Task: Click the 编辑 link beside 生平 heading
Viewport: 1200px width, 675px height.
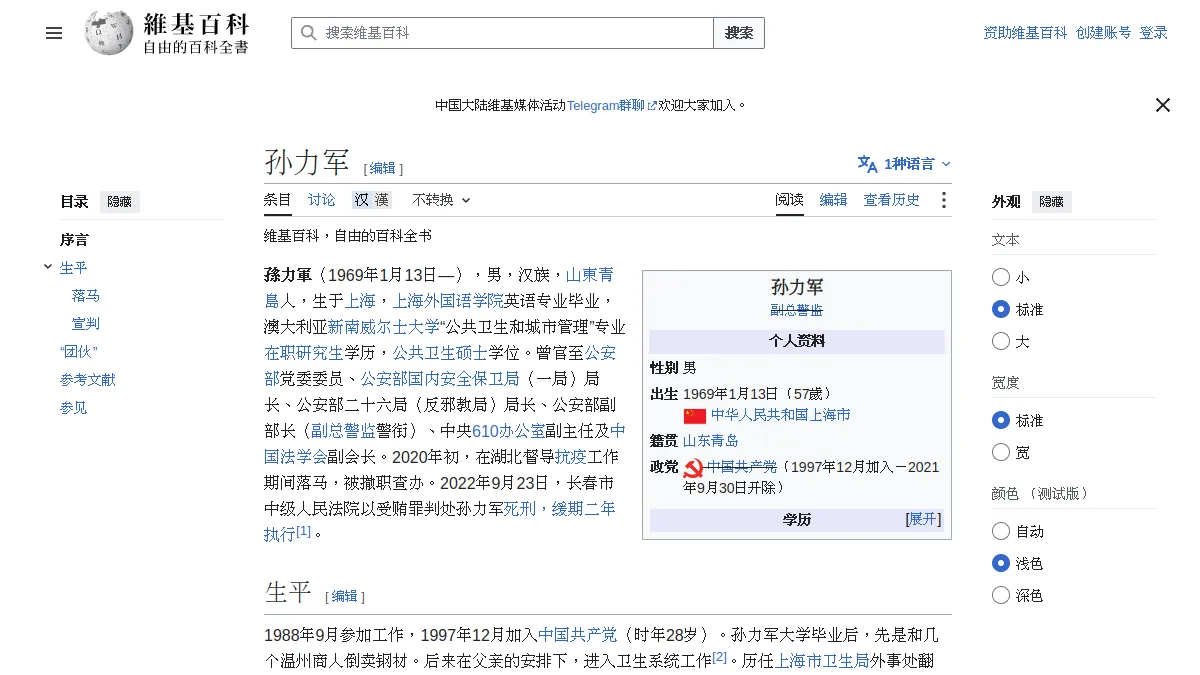Action: tap(345, 596)
